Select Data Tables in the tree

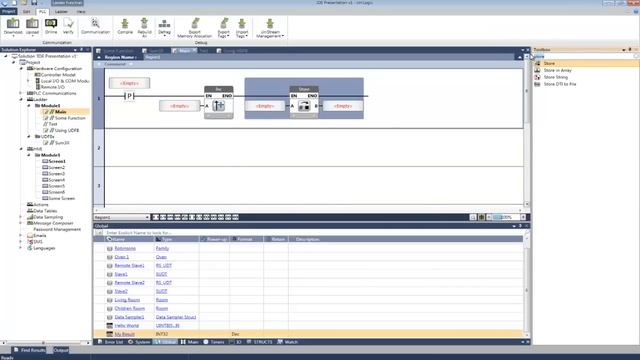click(x=45, y=211)
